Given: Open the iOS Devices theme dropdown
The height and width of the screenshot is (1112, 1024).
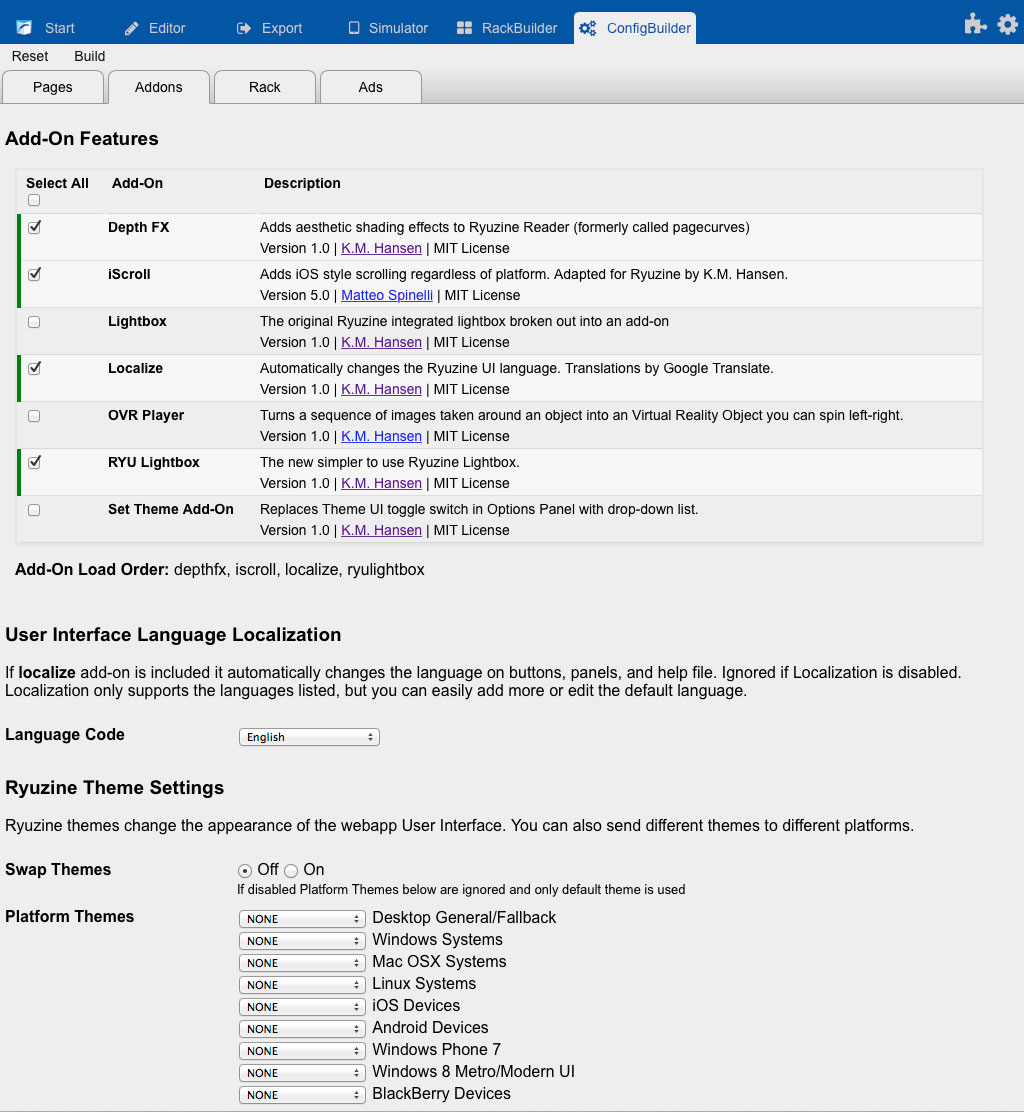Looking at the screenshot, I should pos(302,1007).
